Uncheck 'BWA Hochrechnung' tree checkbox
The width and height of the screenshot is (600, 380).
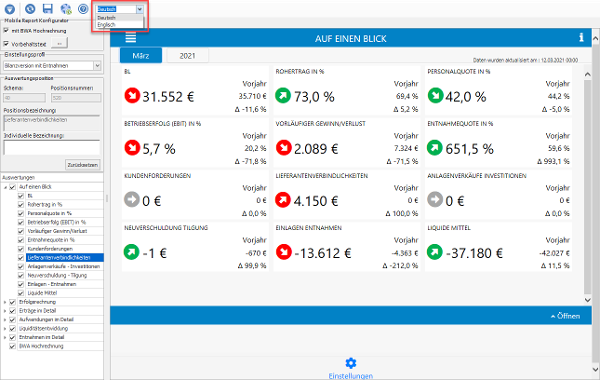(x=13, y=346)
